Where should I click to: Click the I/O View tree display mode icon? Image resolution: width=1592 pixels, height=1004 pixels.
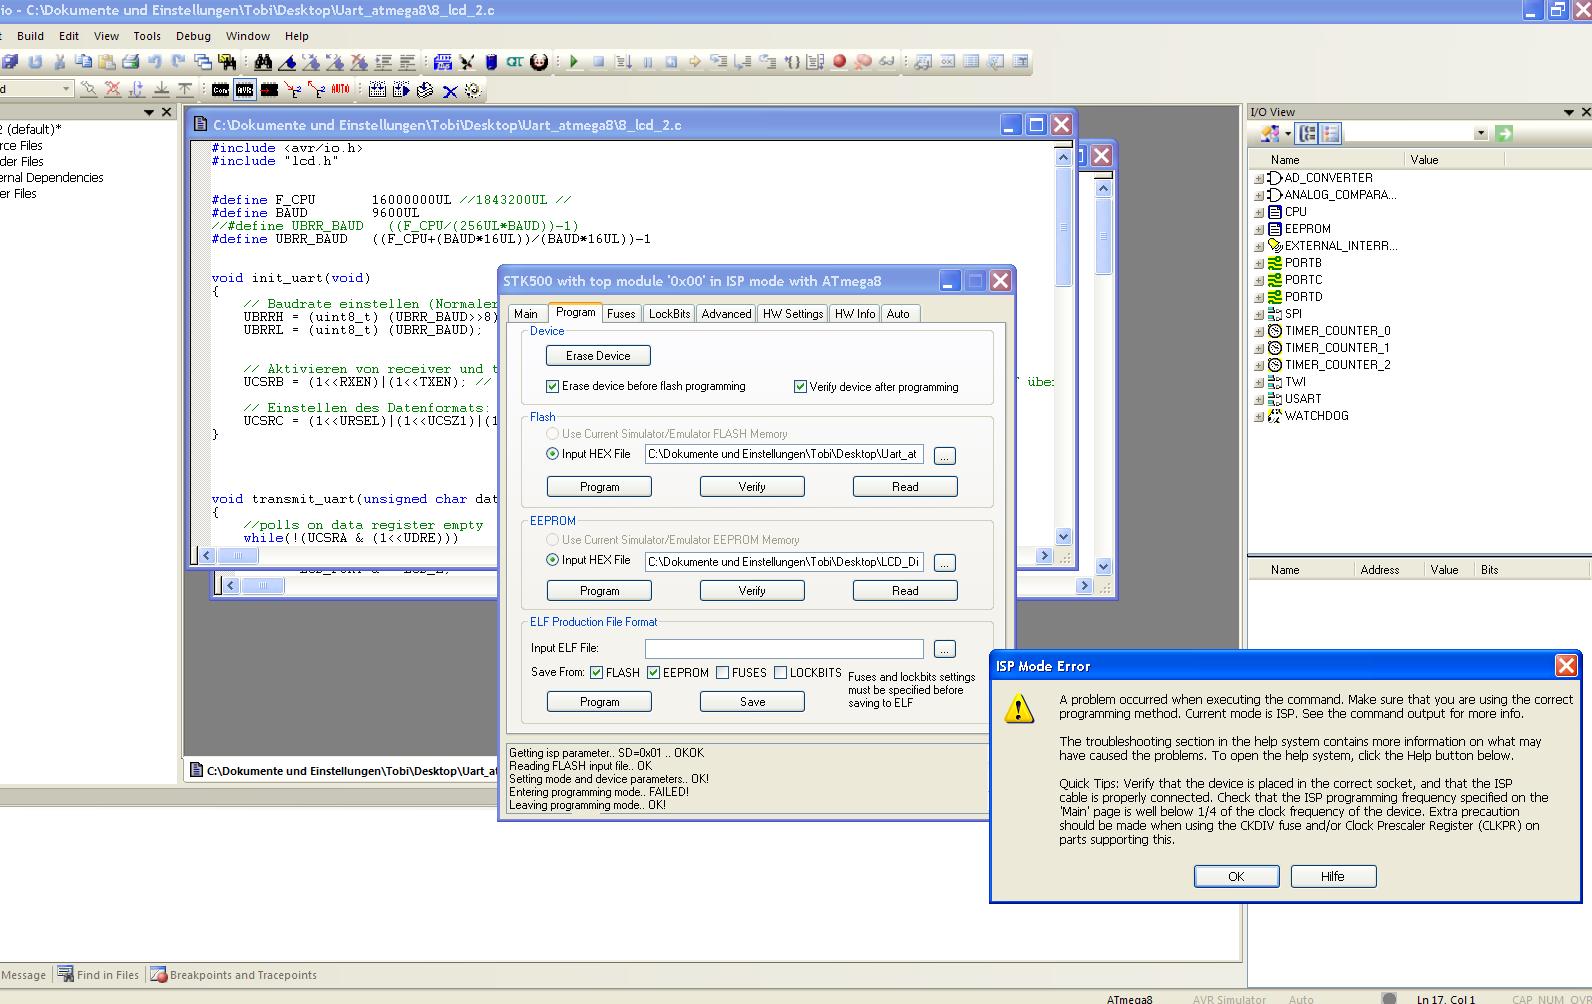pyautogui.click(x=1308, y=133)
